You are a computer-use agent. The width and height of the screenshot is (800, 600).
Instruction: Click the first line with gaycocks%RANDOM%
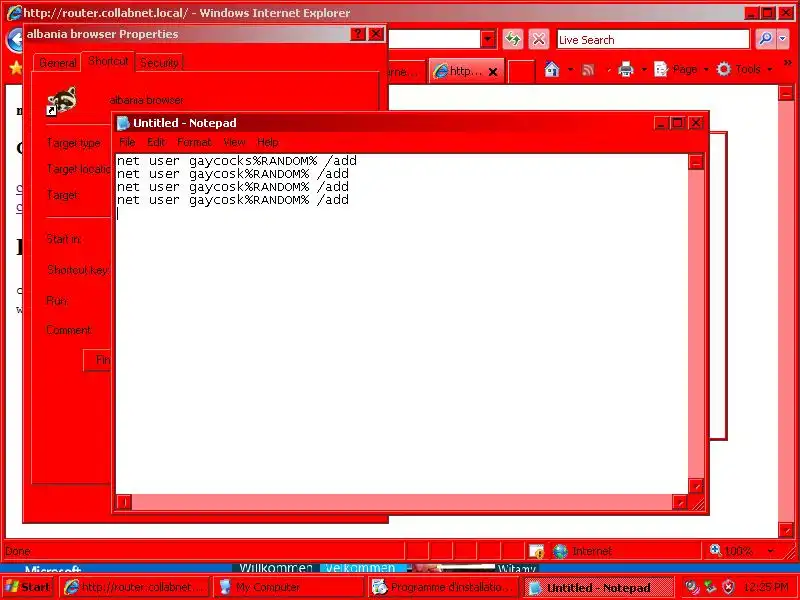(237, 161)
